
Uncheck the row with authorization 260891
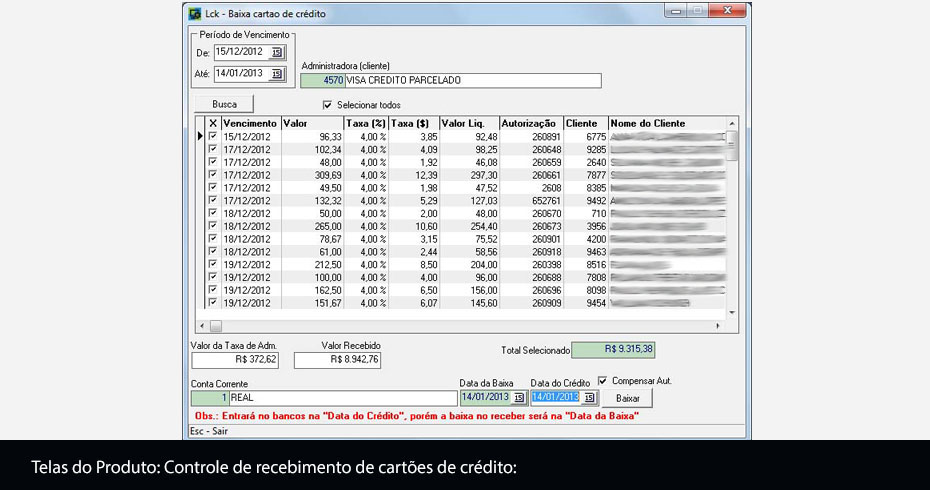pyautogui.click(x=212, y=136)
